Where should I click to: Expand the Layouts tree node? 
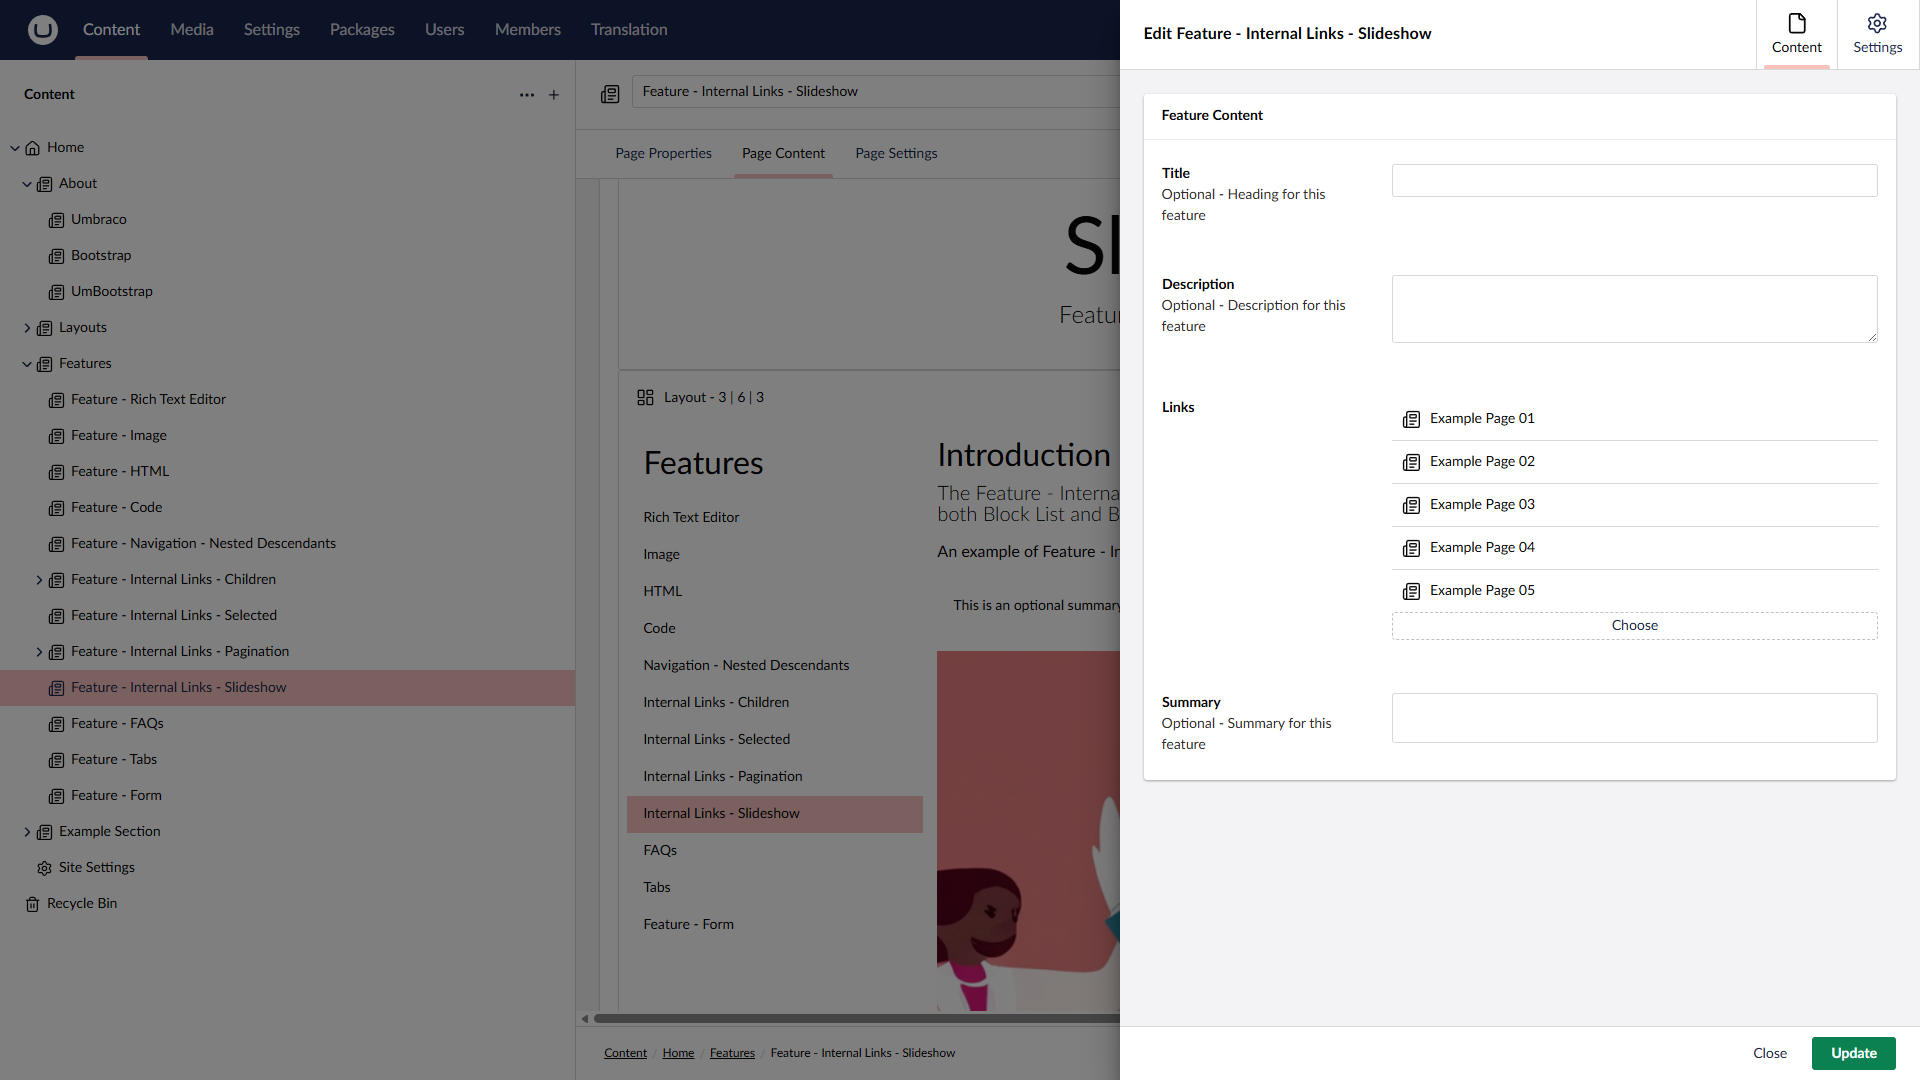coord(27,328)
